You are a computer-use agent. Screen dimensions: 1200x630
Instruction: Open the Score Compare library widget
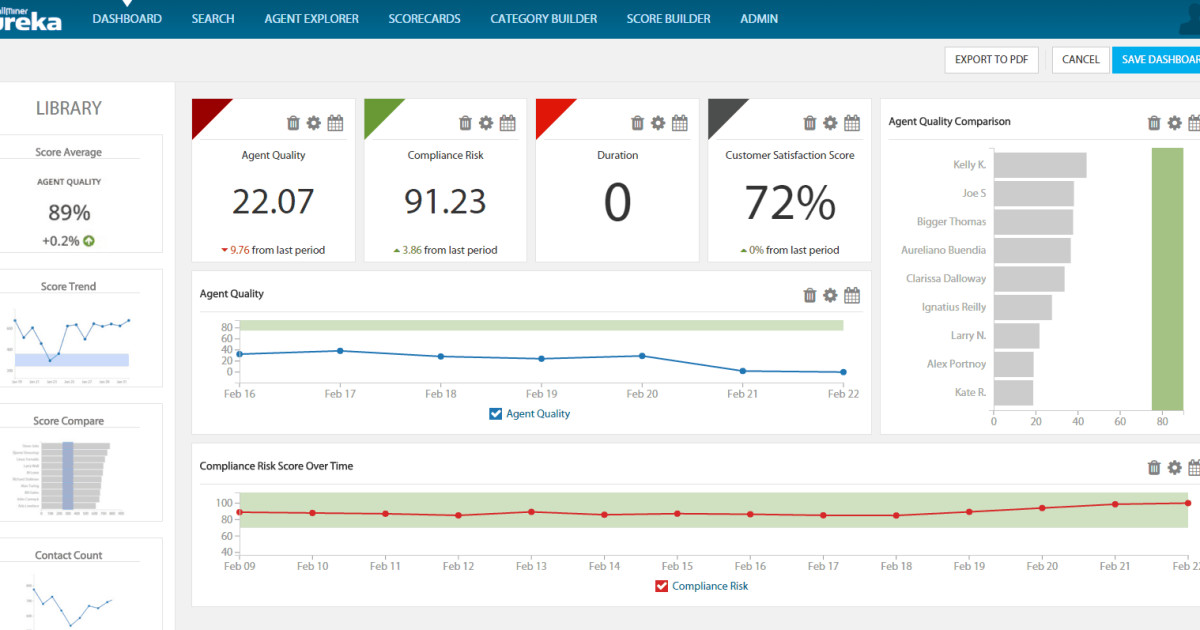pos(80,462)
